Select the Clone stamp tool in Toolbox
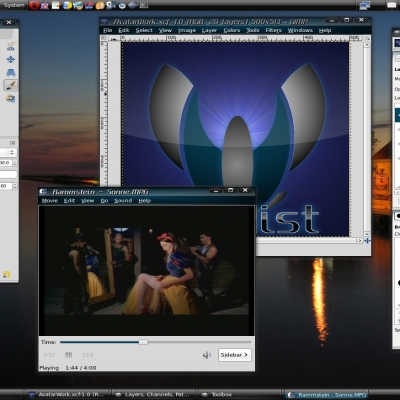 click(11, 98)
